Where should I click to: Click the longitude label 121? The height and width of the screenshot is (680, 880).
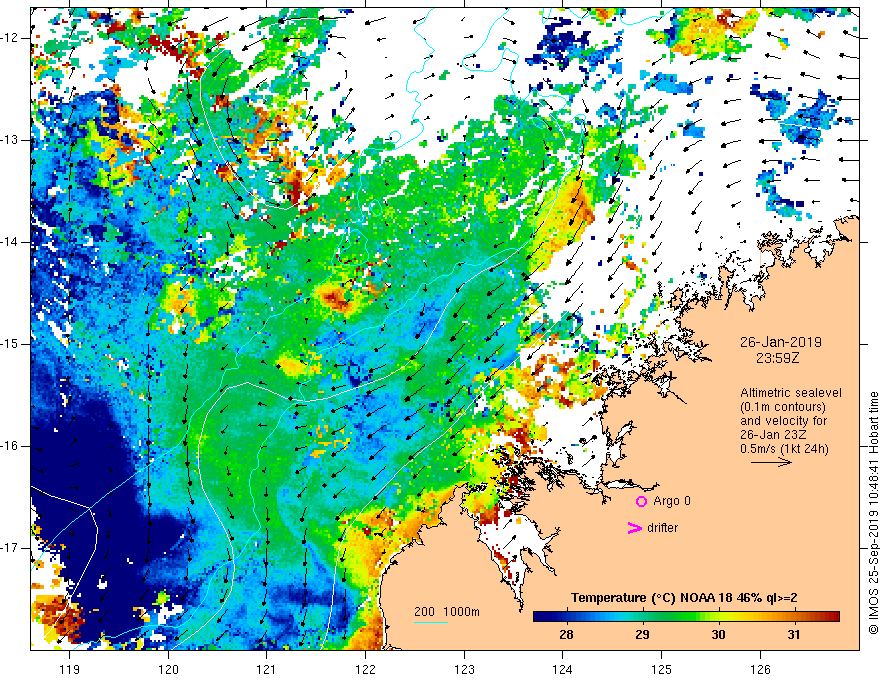pyautogui.click(x=267, y=669)
